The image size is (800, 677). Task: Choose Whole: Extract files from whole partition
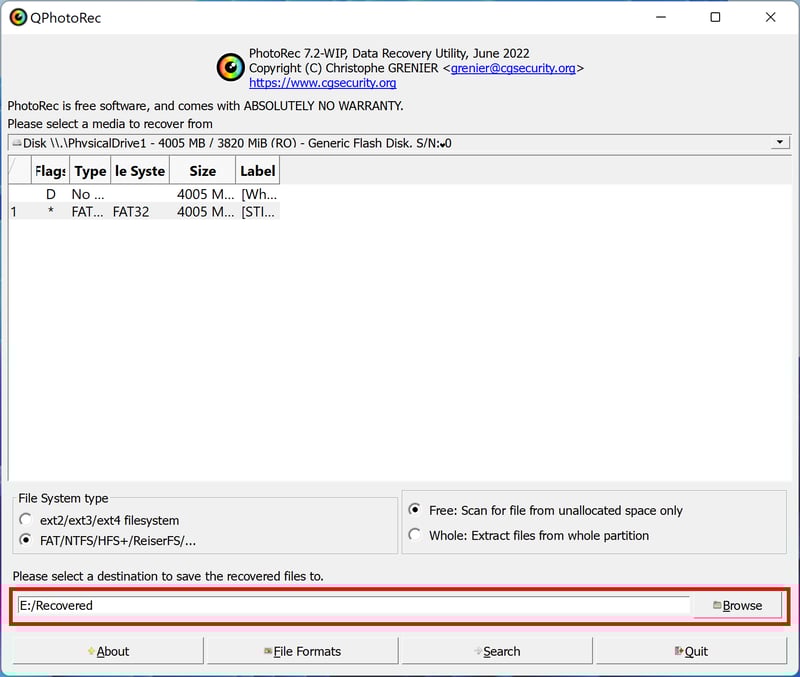click(414, 536)
